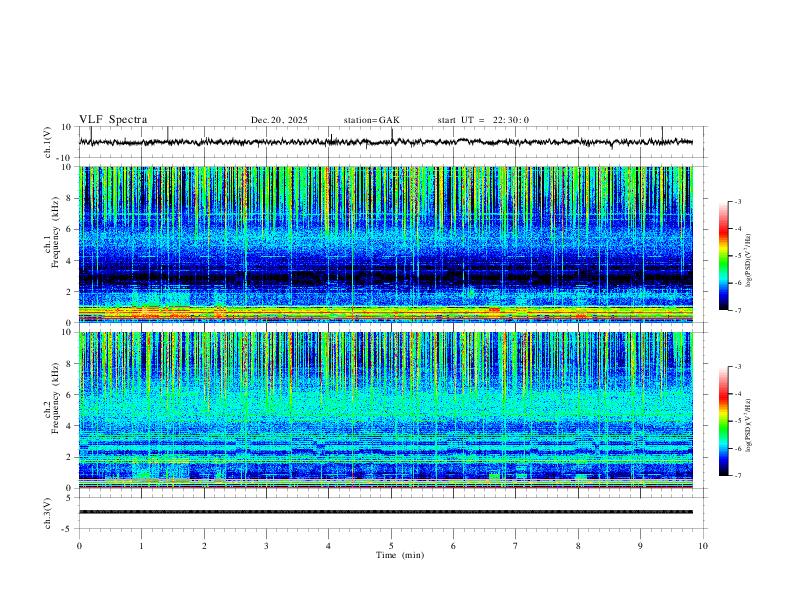
Task: Click the ch.1 voltage waveform trace
Action: pyautogui.click(x=386, y=142)
